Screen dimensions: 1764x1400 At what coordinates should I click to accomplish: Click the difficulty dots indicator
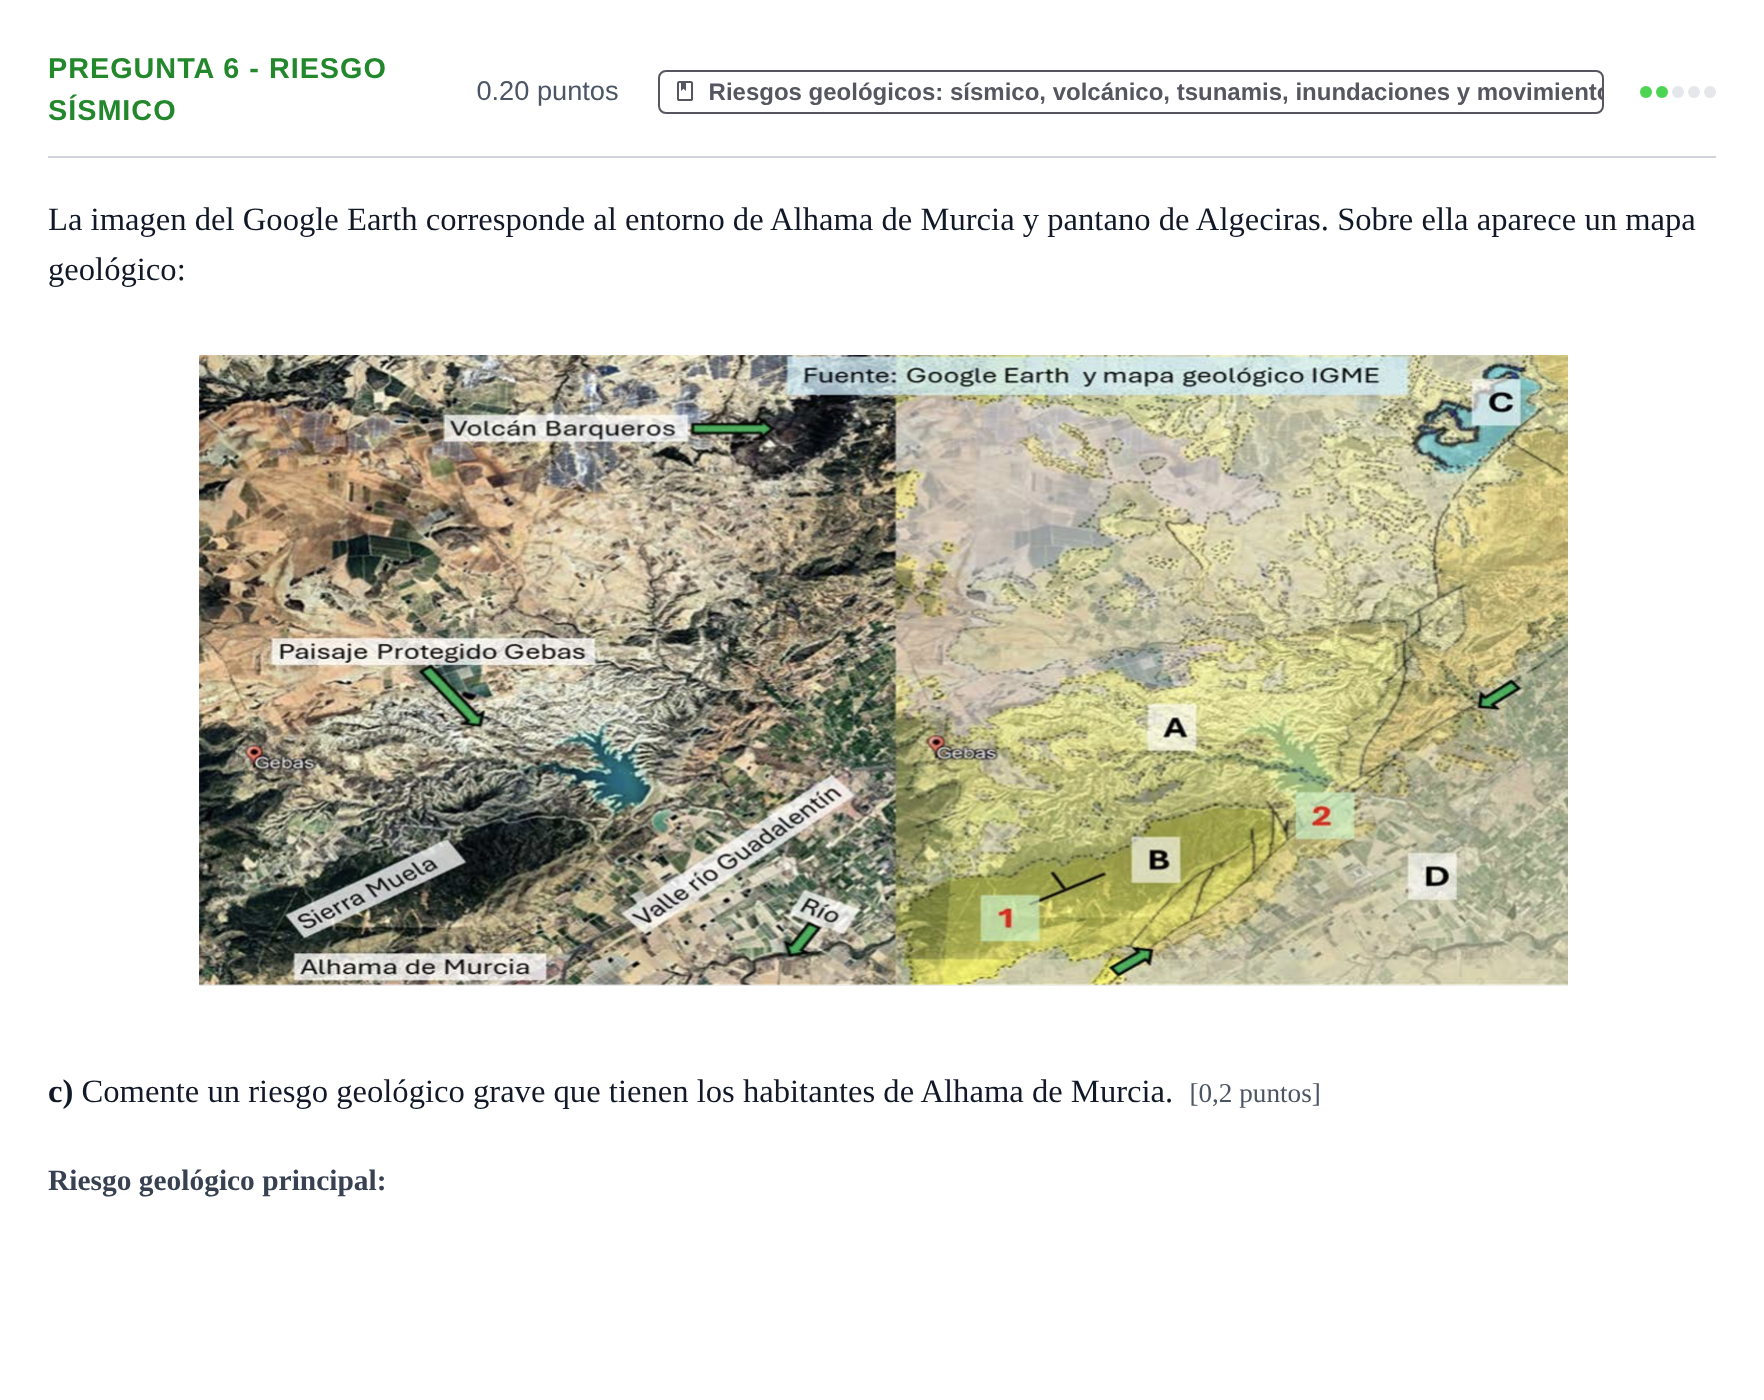click(x=1677, y=92)
